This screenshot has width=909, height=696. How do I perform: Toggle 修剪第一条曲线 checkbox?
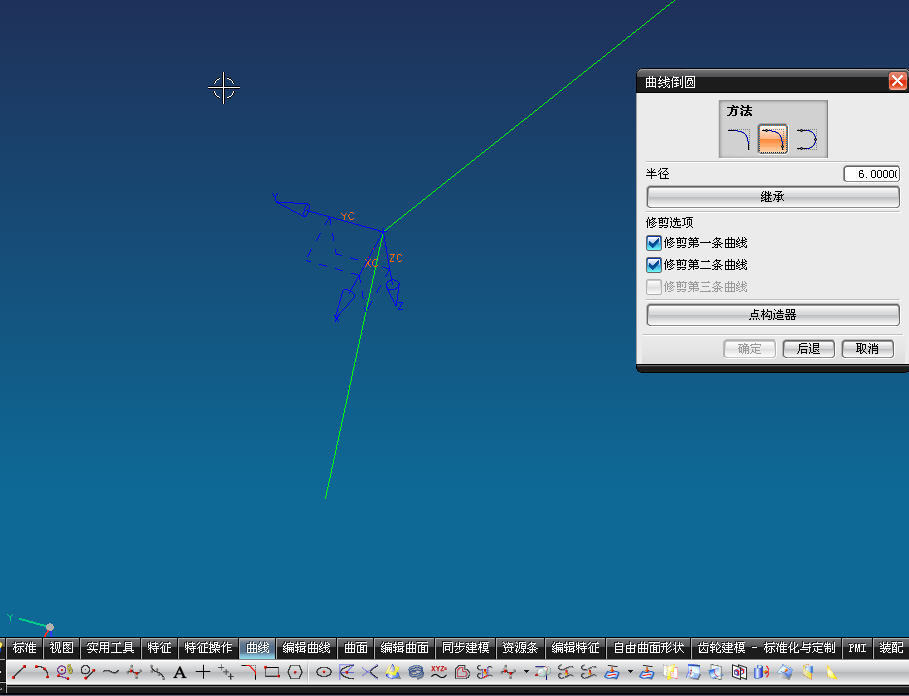pos(653,243)
